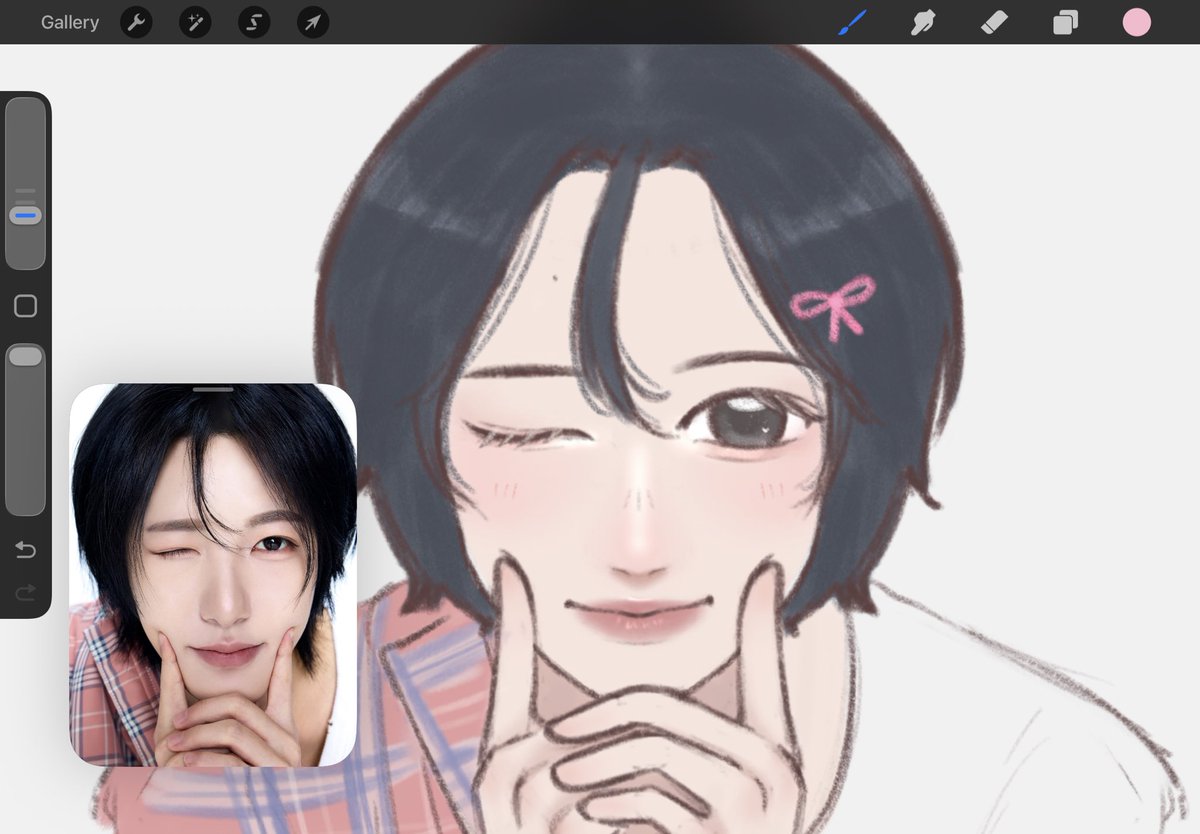Adjust the brush size slider
The width and height of the screenshot is (1200, 834).
(25, 183)
